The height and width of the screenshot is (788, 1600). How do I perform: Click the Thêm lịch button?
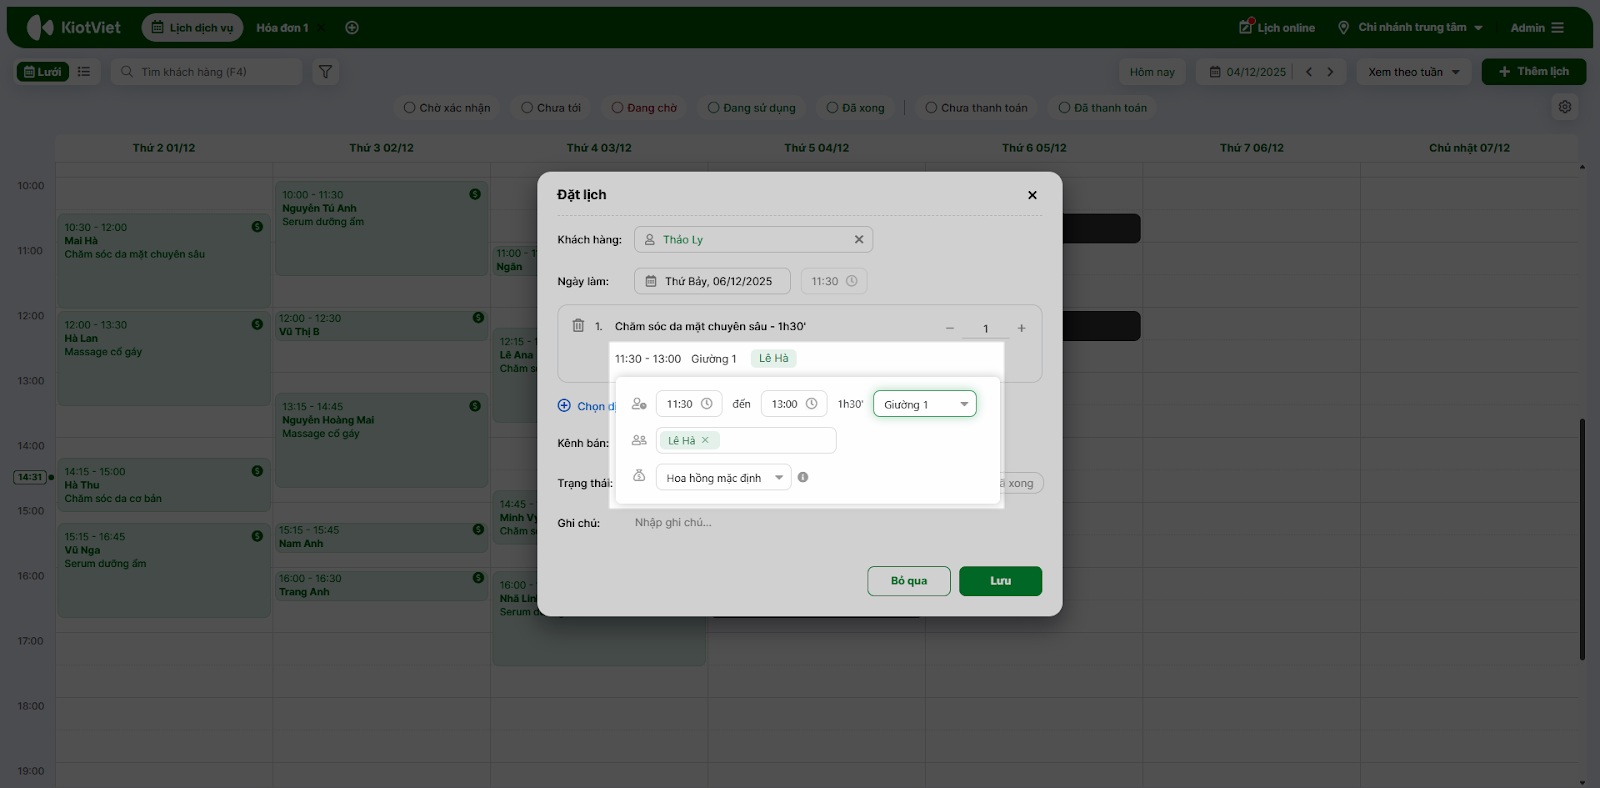point(1534,72)
